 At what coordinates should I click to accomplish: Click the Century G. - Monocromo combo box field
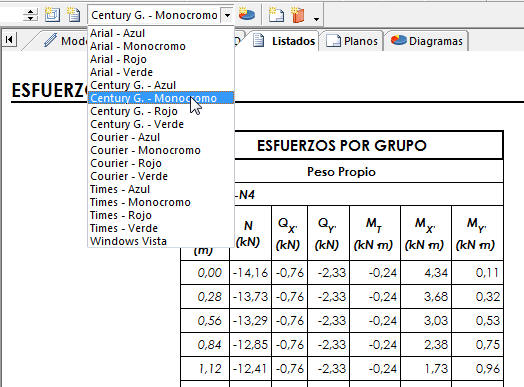click(x=154, y=15)
